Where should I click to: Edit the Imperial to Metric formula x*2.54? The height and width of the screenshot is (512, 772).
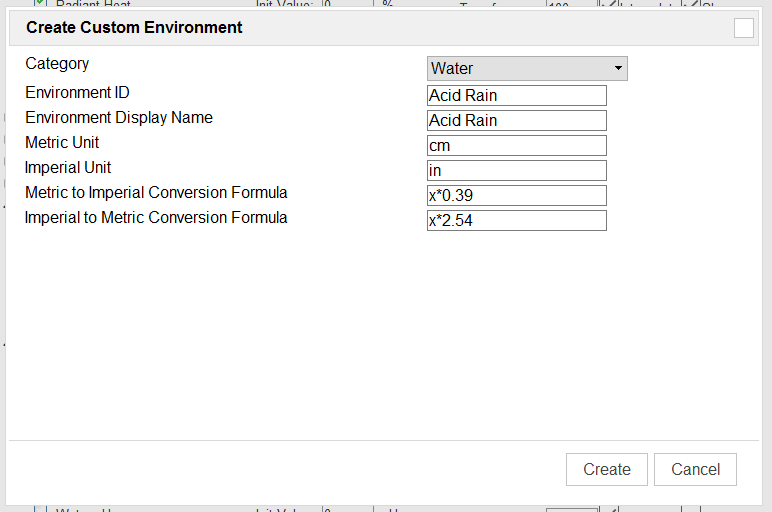(x=516, y=221)
